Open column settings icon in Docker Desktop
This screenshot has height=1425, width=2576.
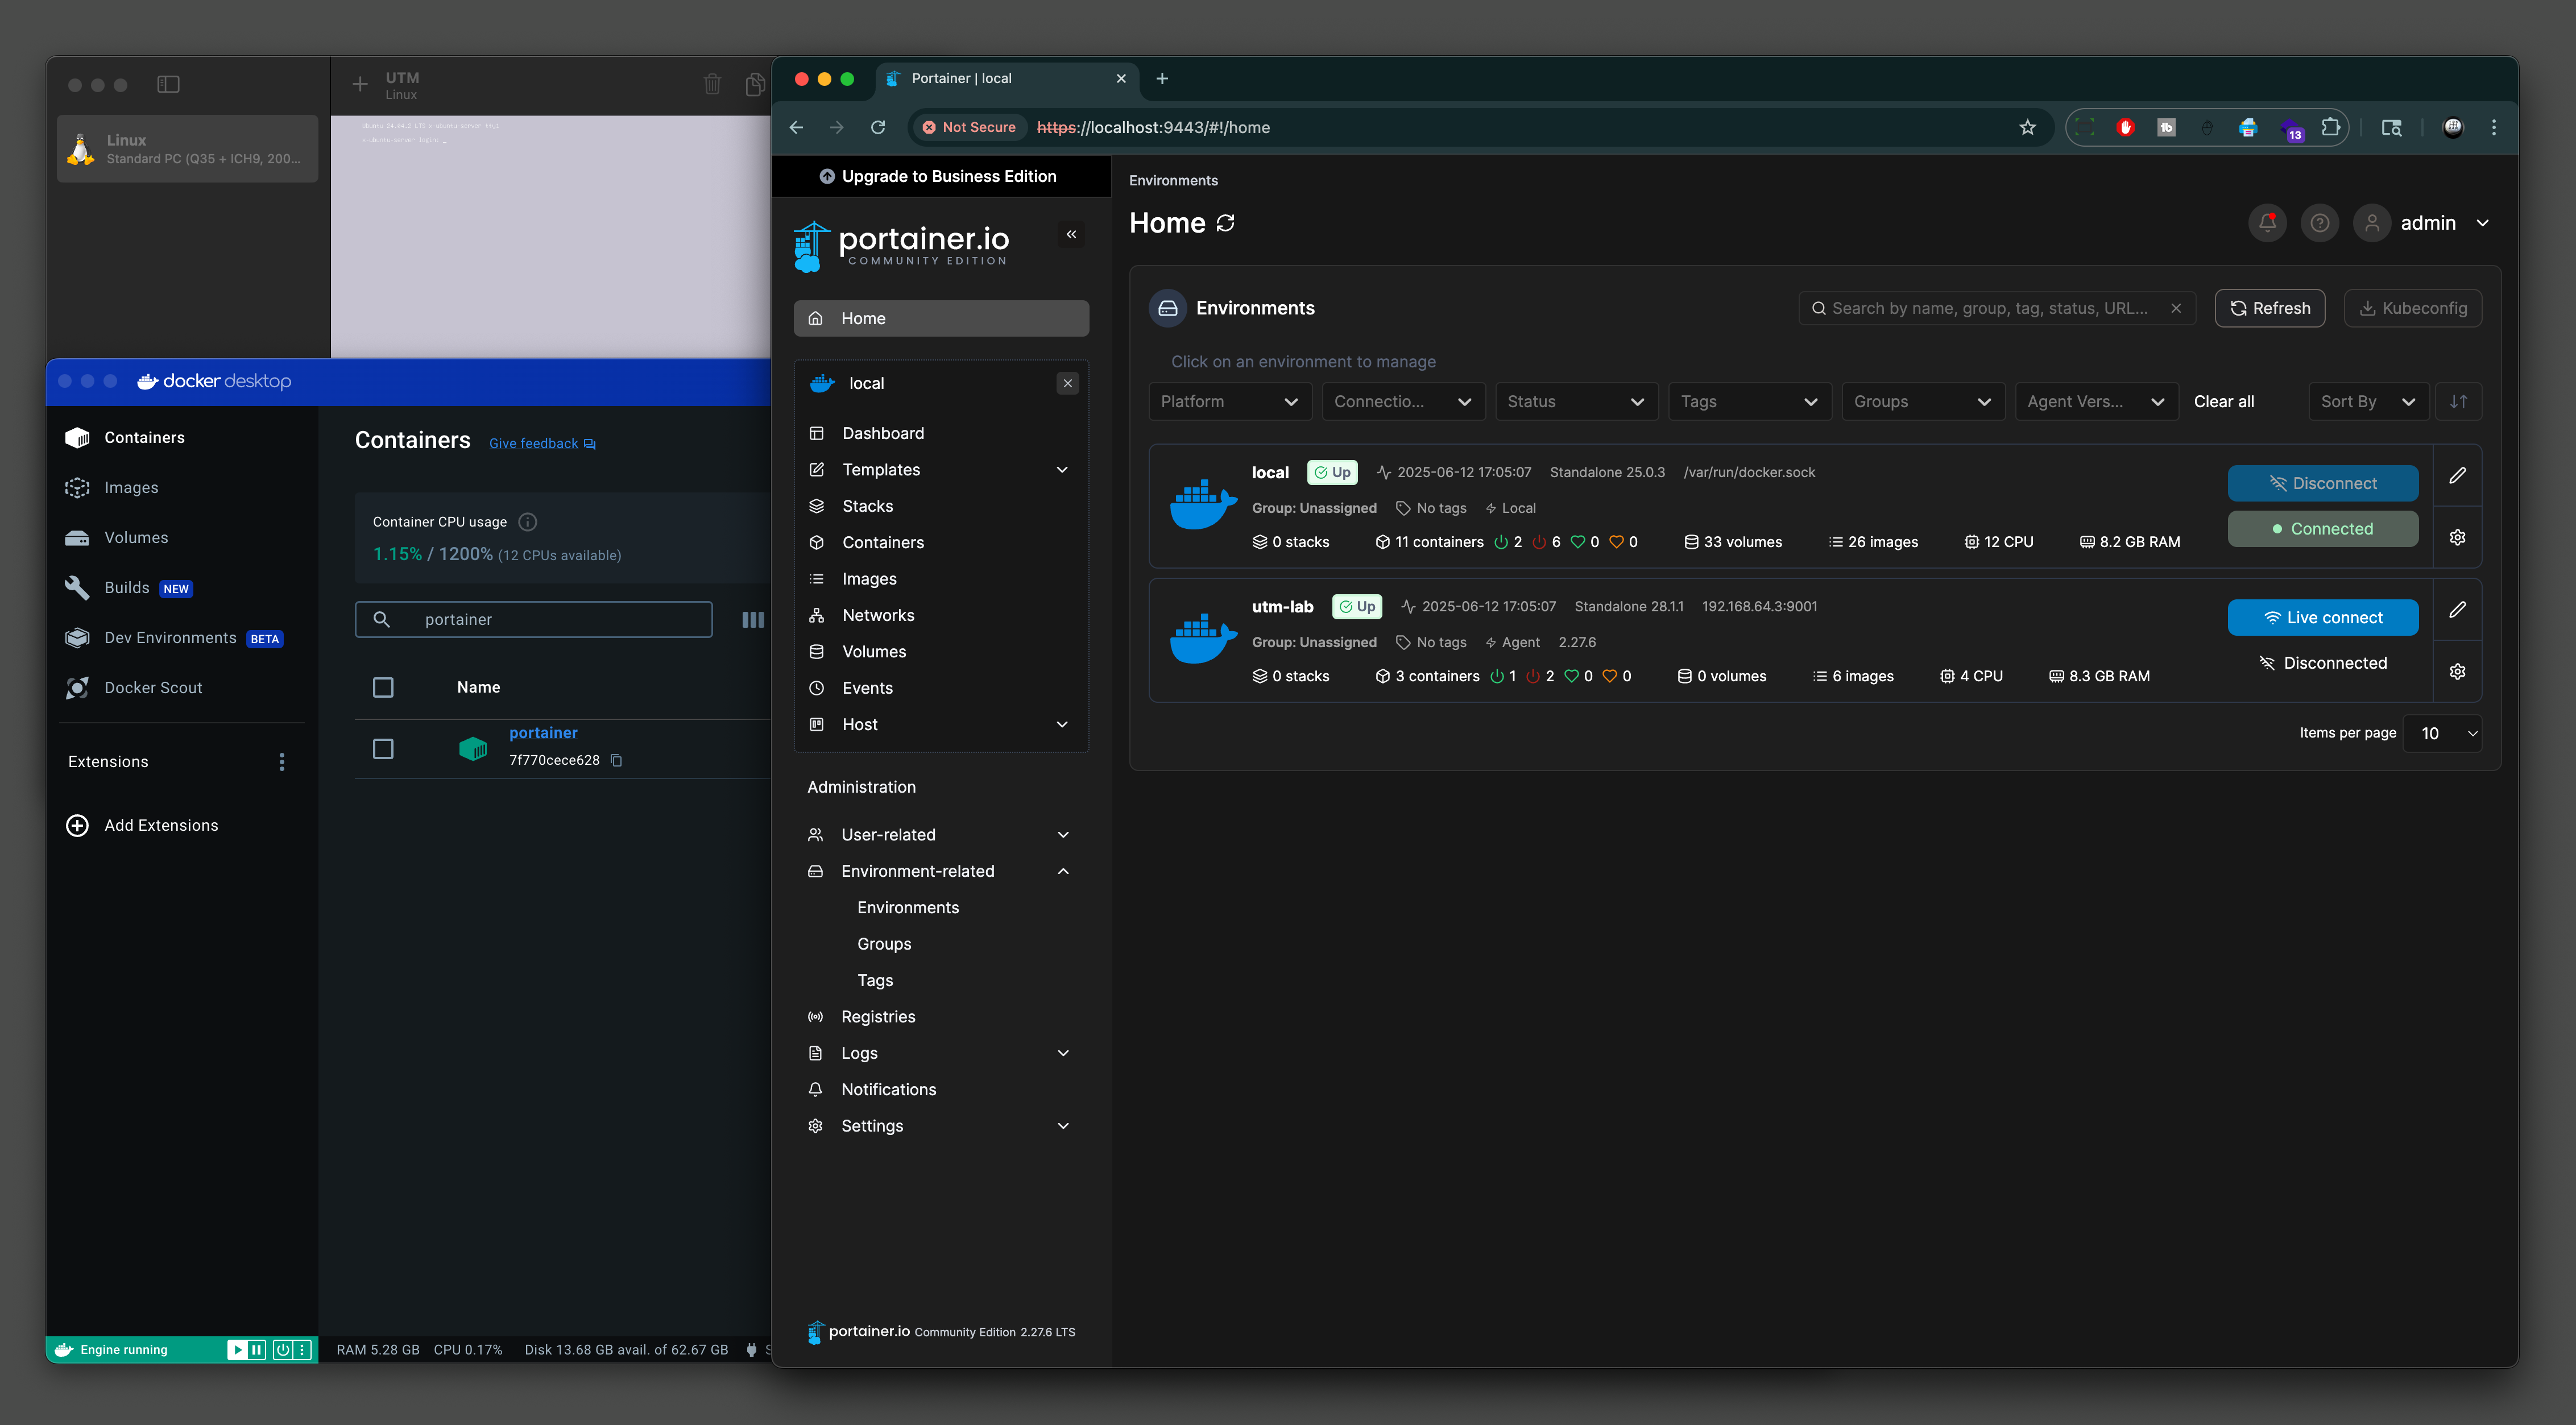(753, 620)
